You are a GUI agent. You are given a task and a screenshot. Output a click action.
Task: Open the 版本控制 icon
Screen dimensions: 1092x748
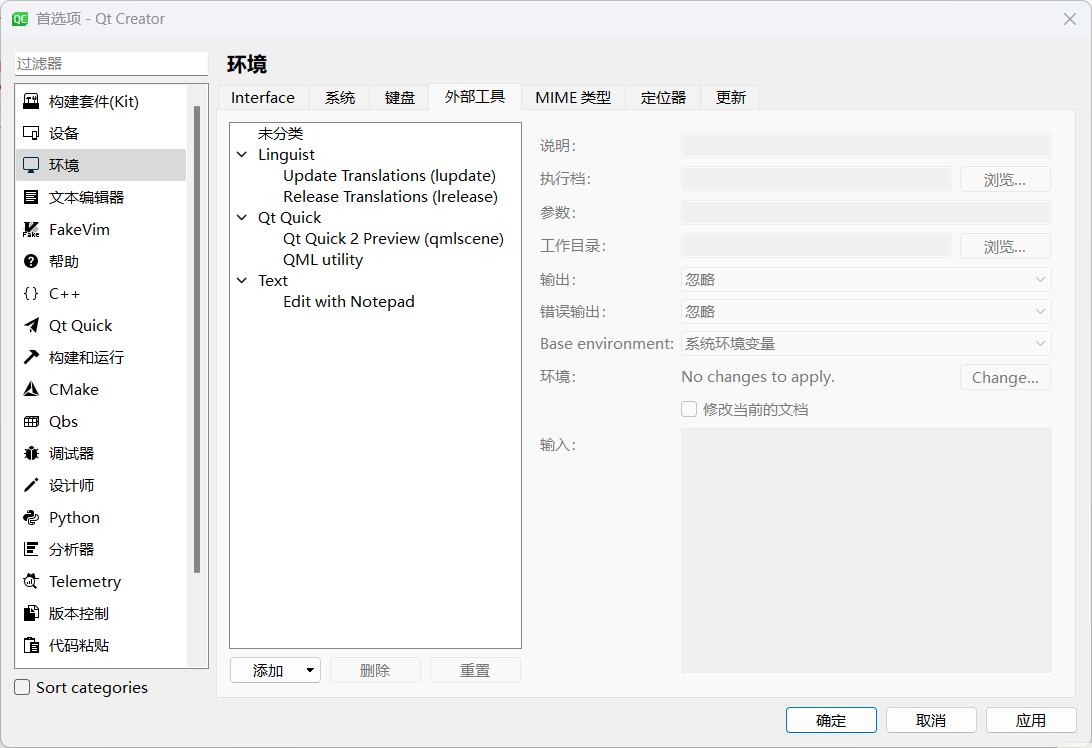click(31, 614)
